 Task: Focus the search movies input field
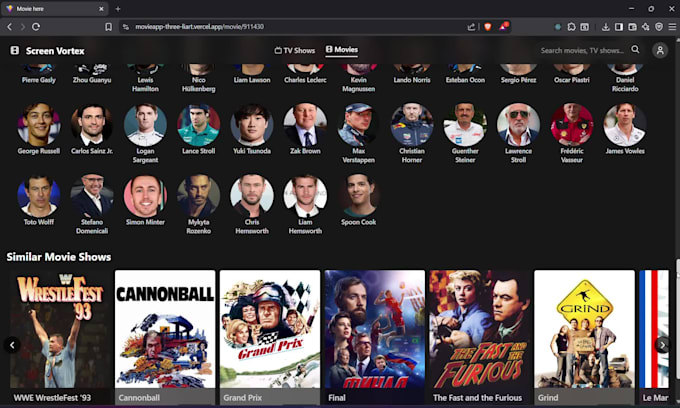coord(582,50)
